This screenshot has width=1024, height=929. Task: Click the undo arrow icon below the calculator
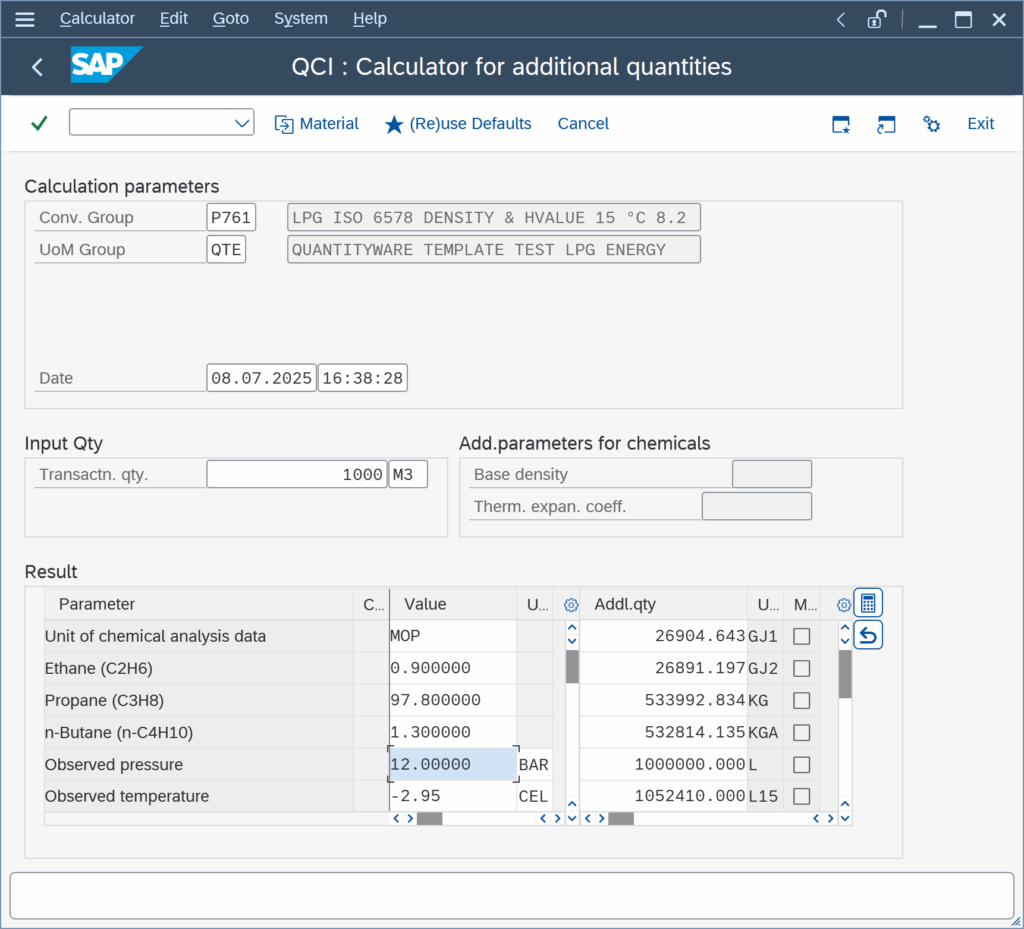pyautogui.click(x=868, y=635)
